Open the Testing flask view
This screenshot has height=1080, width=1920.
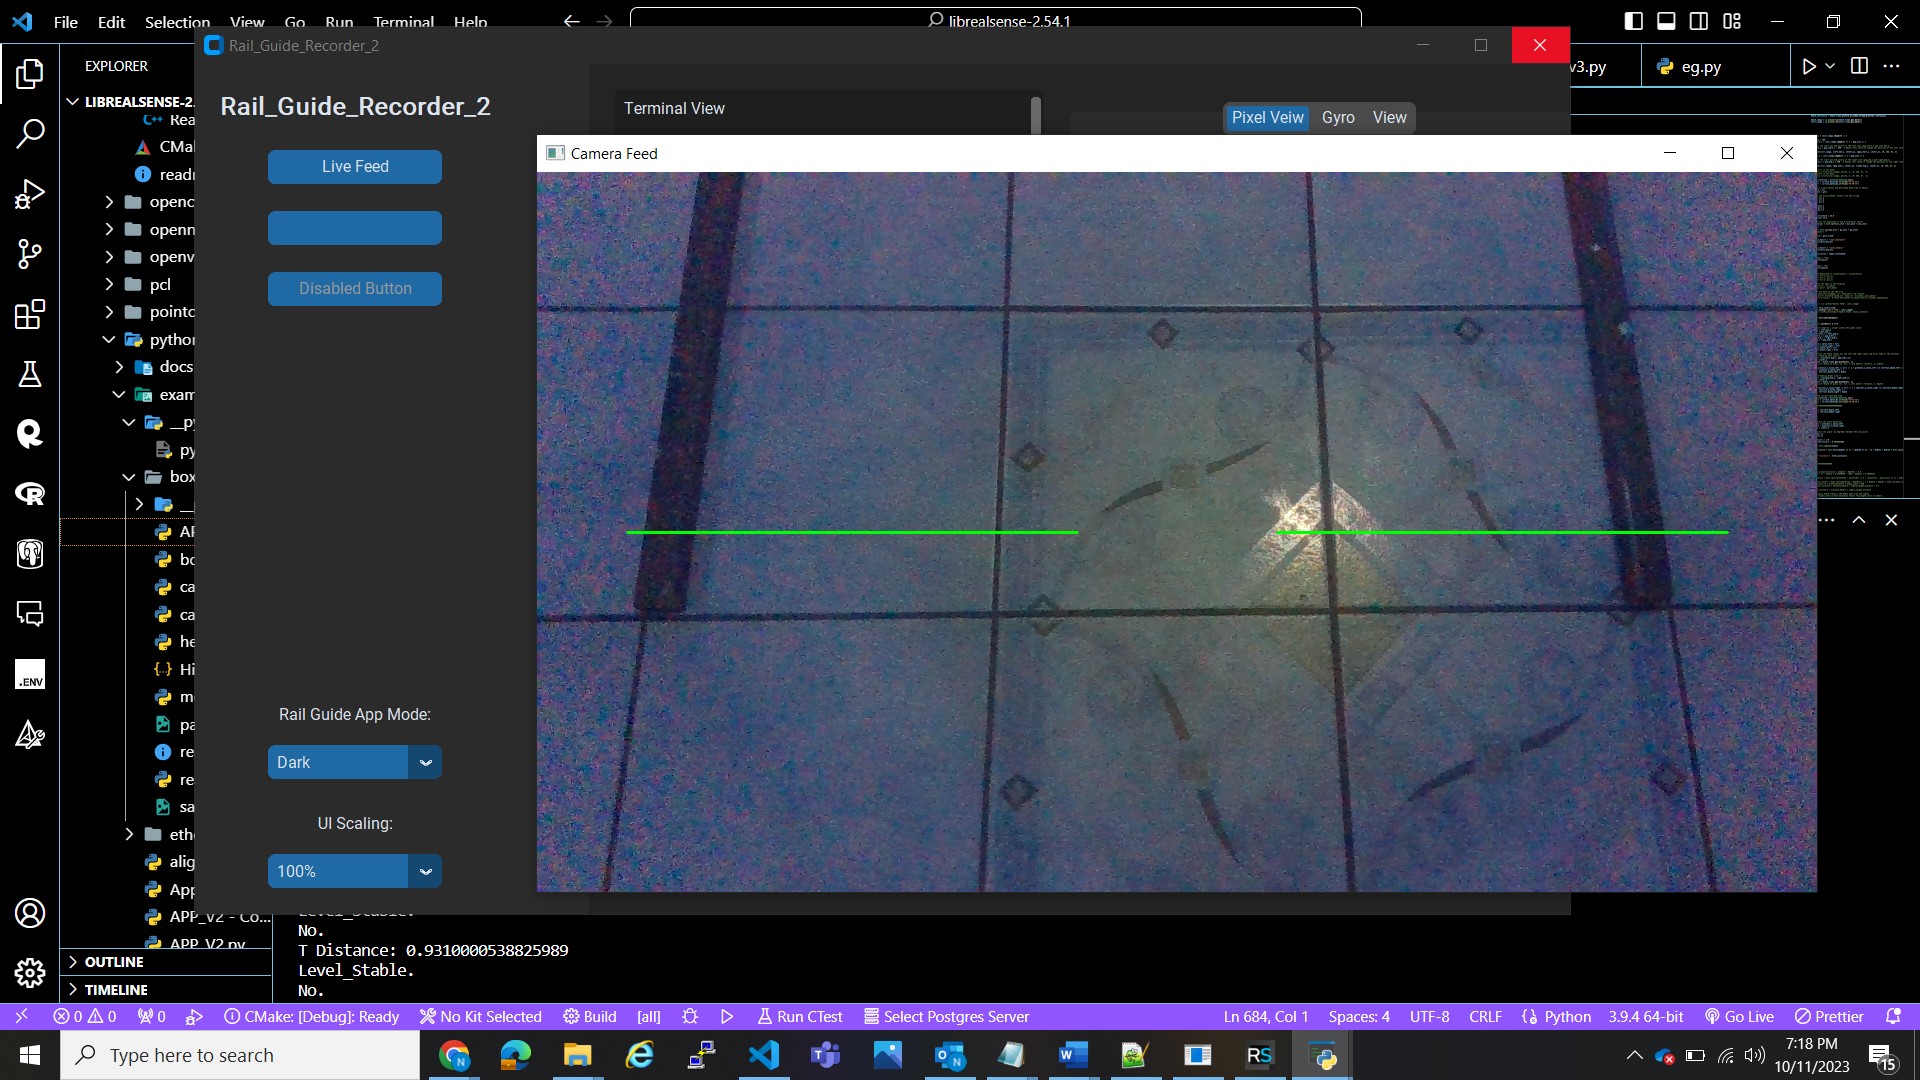[x=30, y=374]
